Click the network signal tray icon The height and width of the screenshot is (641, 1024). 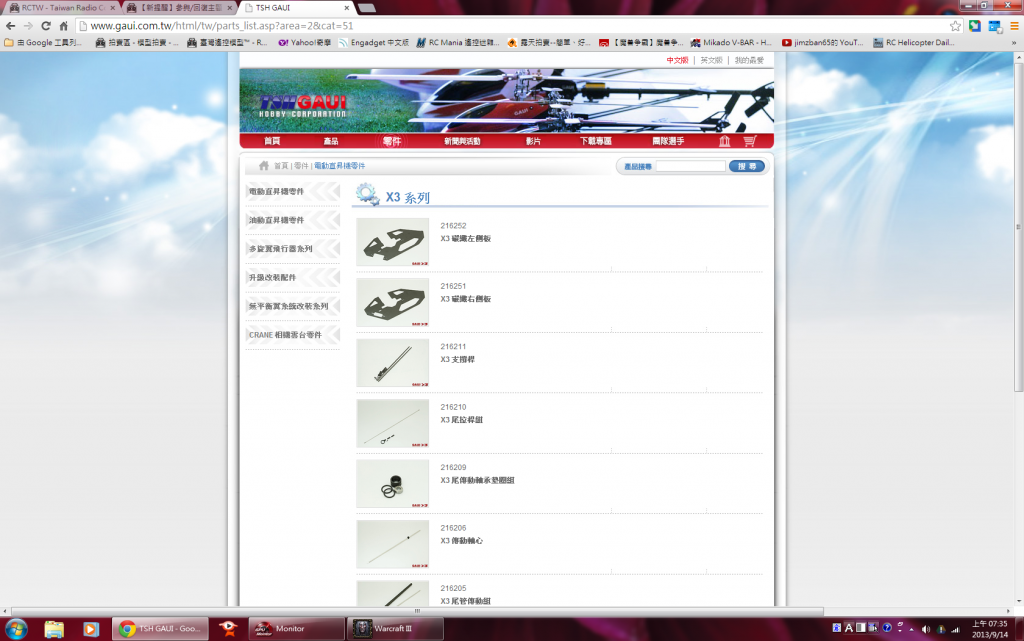[x=955, y=629]
